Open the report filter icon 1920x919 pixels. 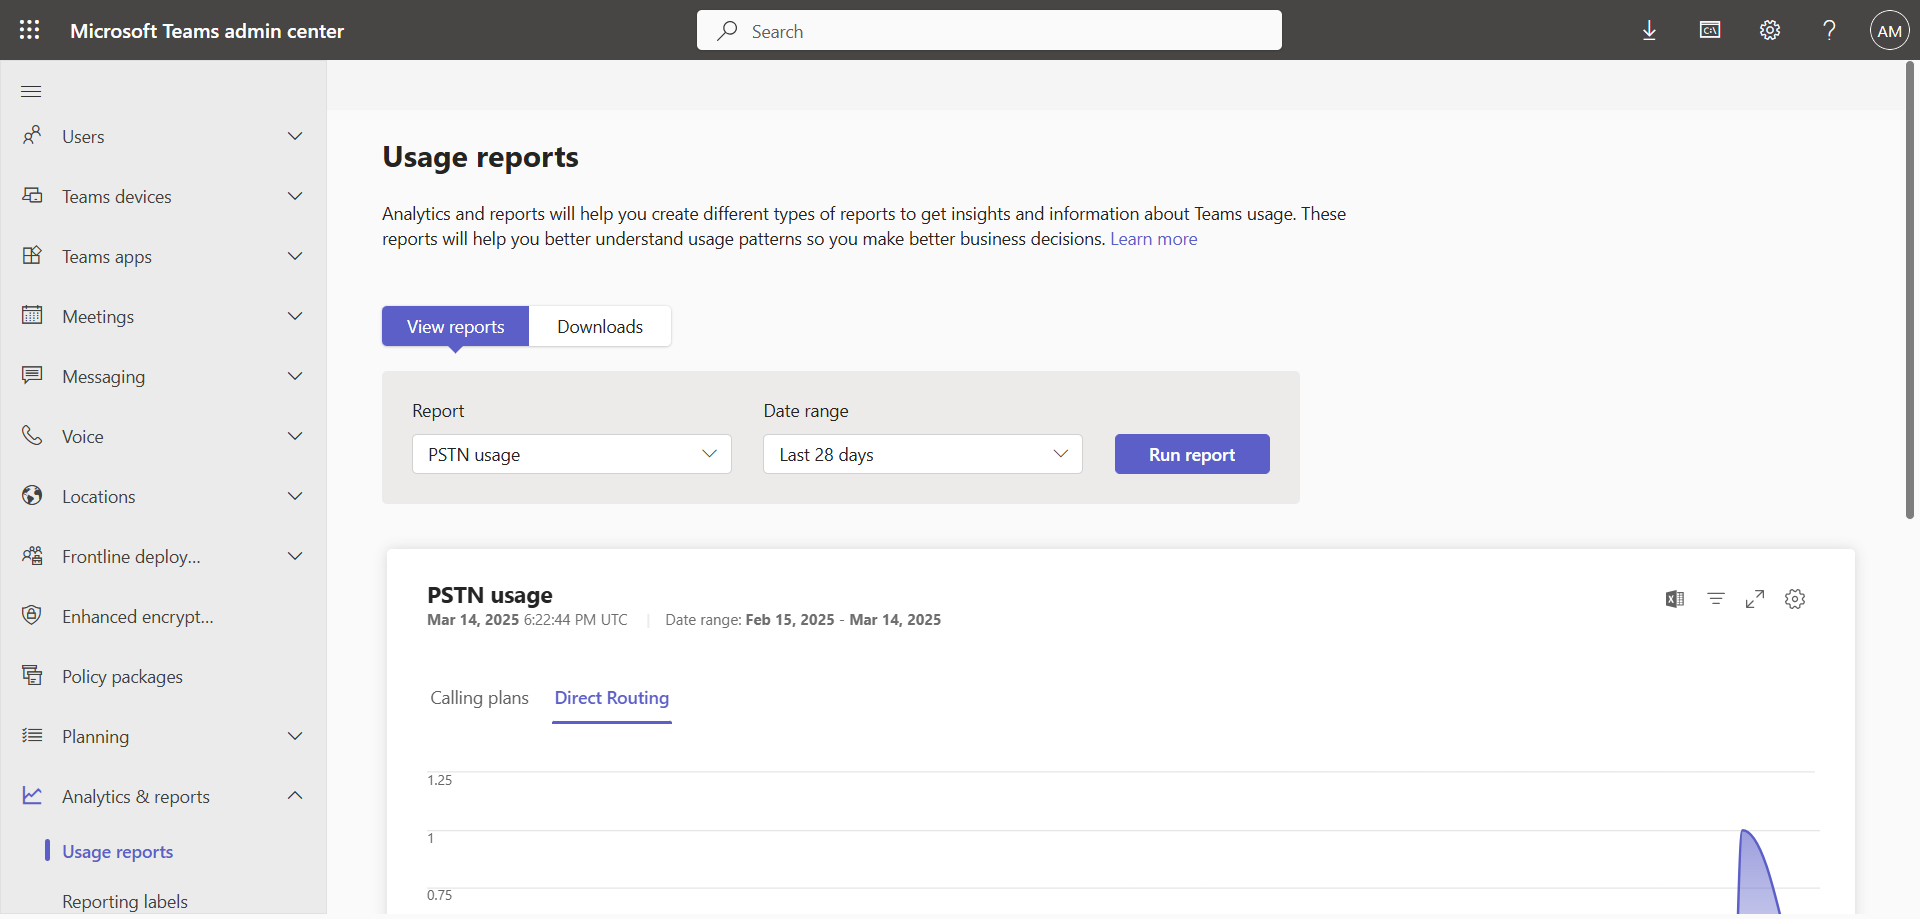point(1716,599)
